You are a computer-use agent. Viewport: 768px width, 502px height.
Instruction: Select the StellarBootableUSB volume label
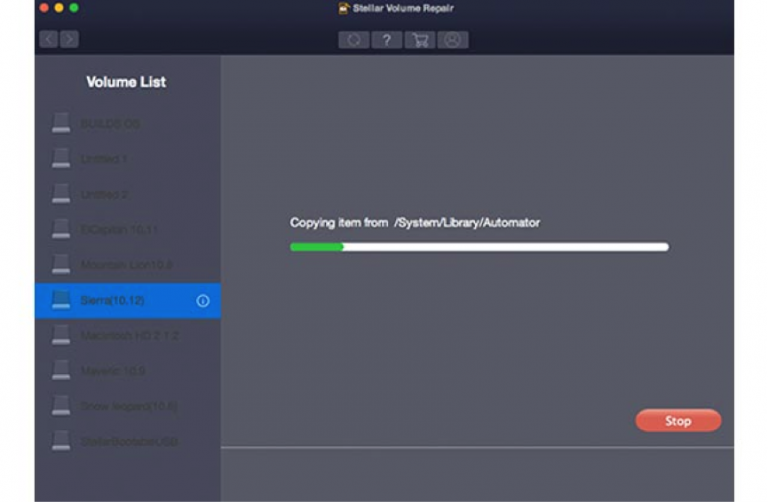coord(129,442)
